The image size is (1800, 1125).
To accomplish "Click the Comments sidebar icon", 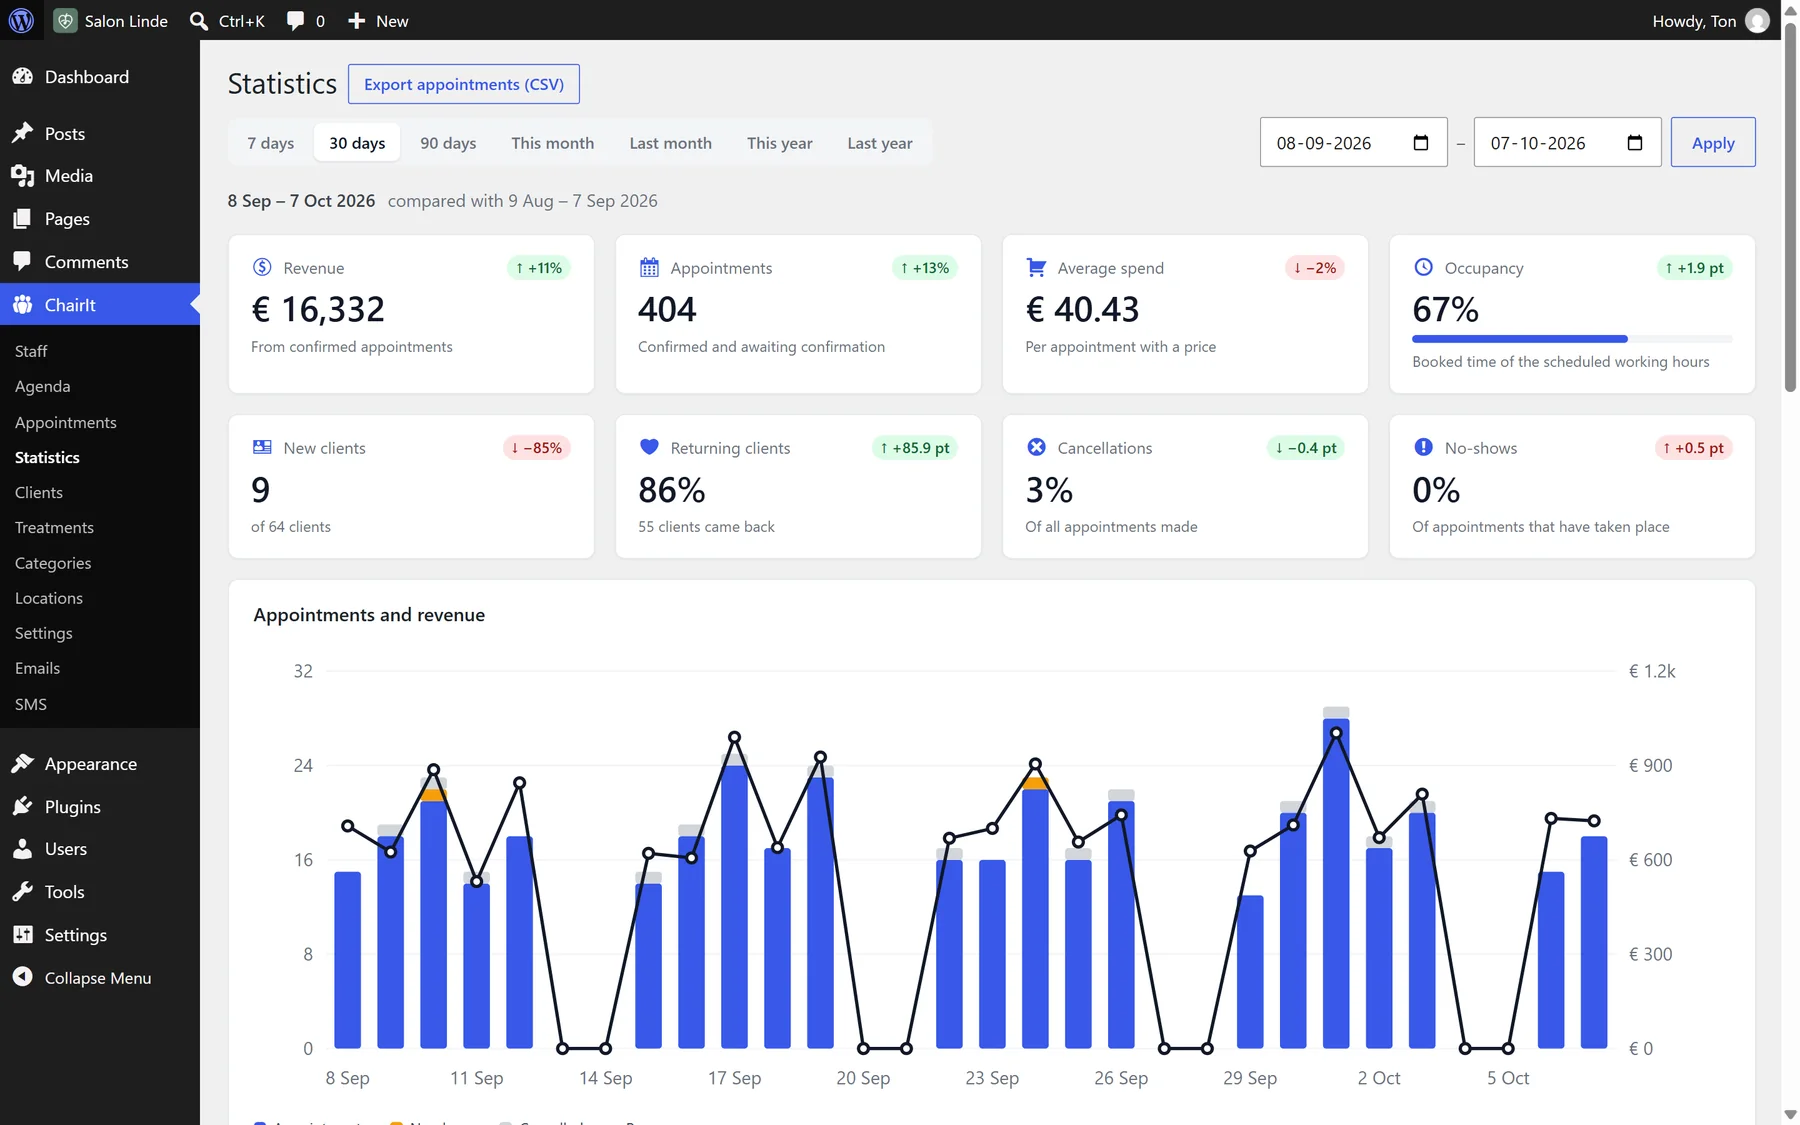I will click(22, 261).
